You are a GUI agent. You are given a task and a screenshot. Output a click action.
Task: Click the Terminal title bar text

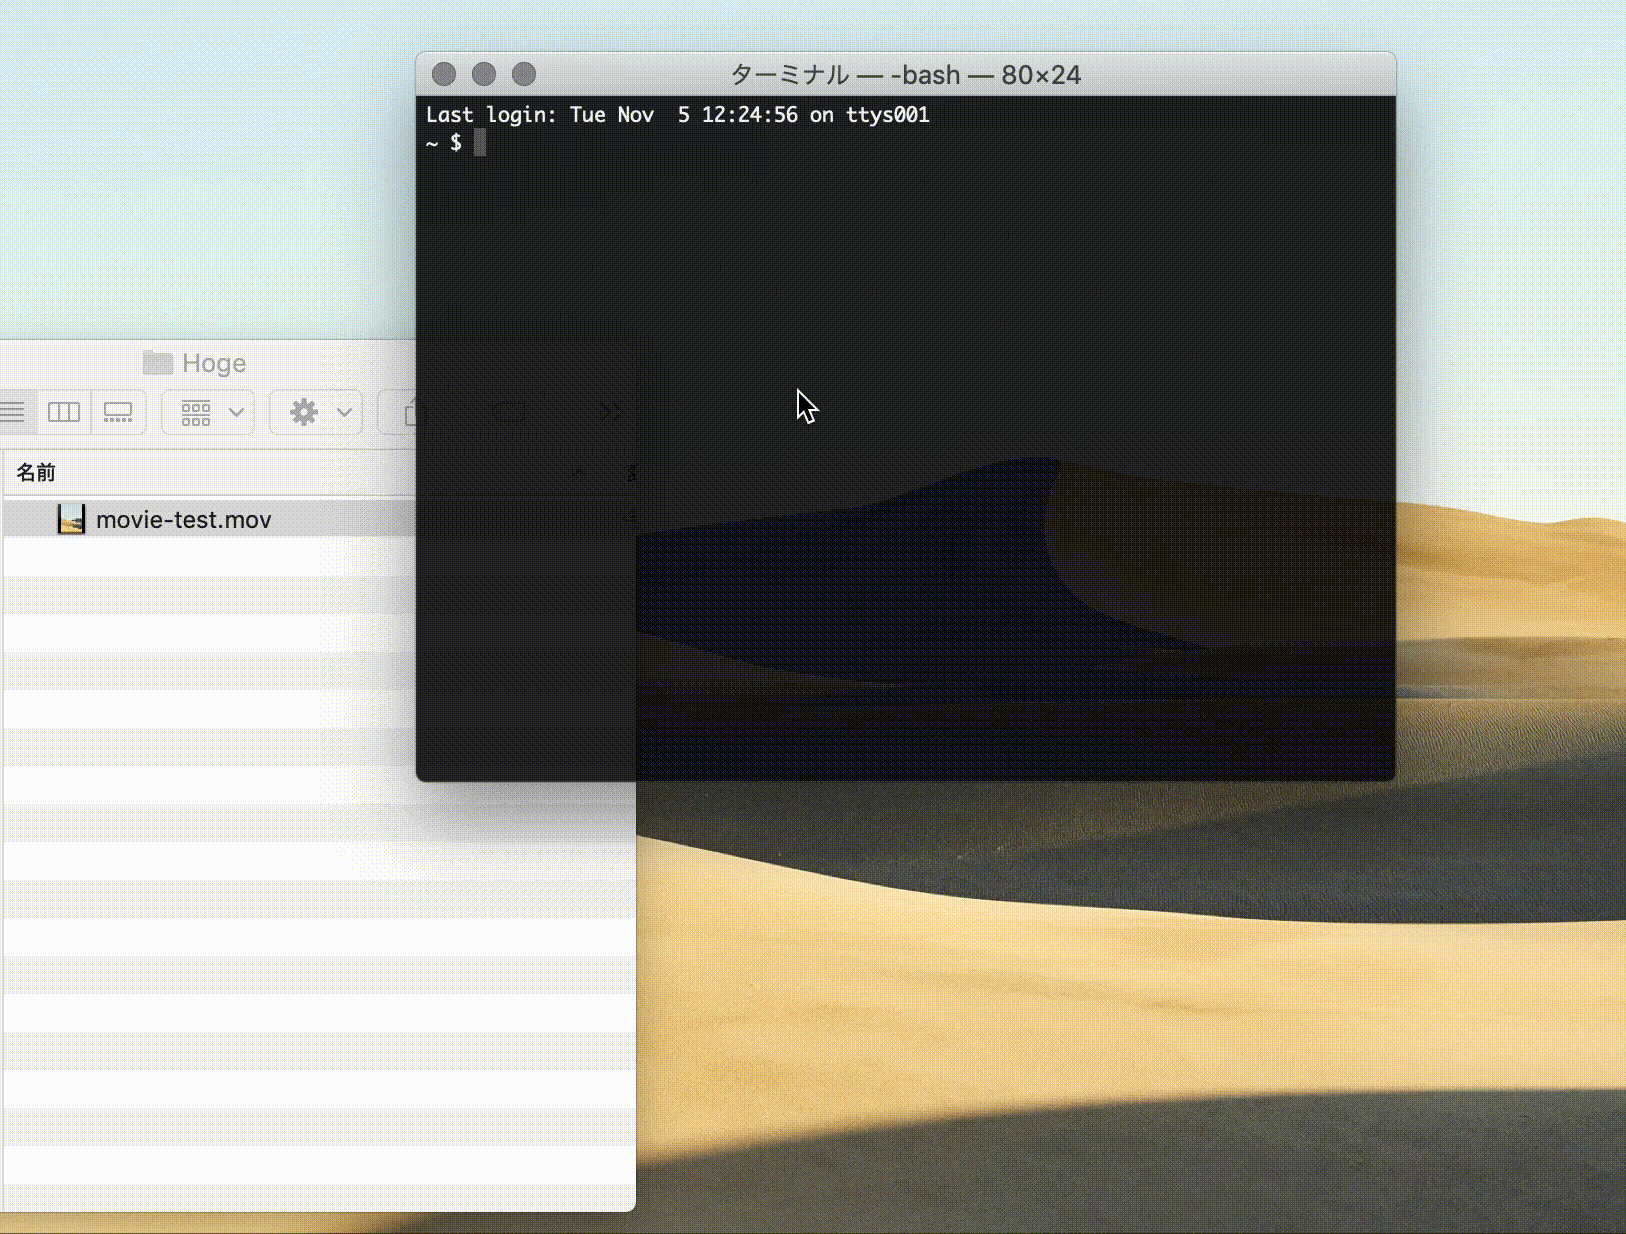tap(906, 75)
